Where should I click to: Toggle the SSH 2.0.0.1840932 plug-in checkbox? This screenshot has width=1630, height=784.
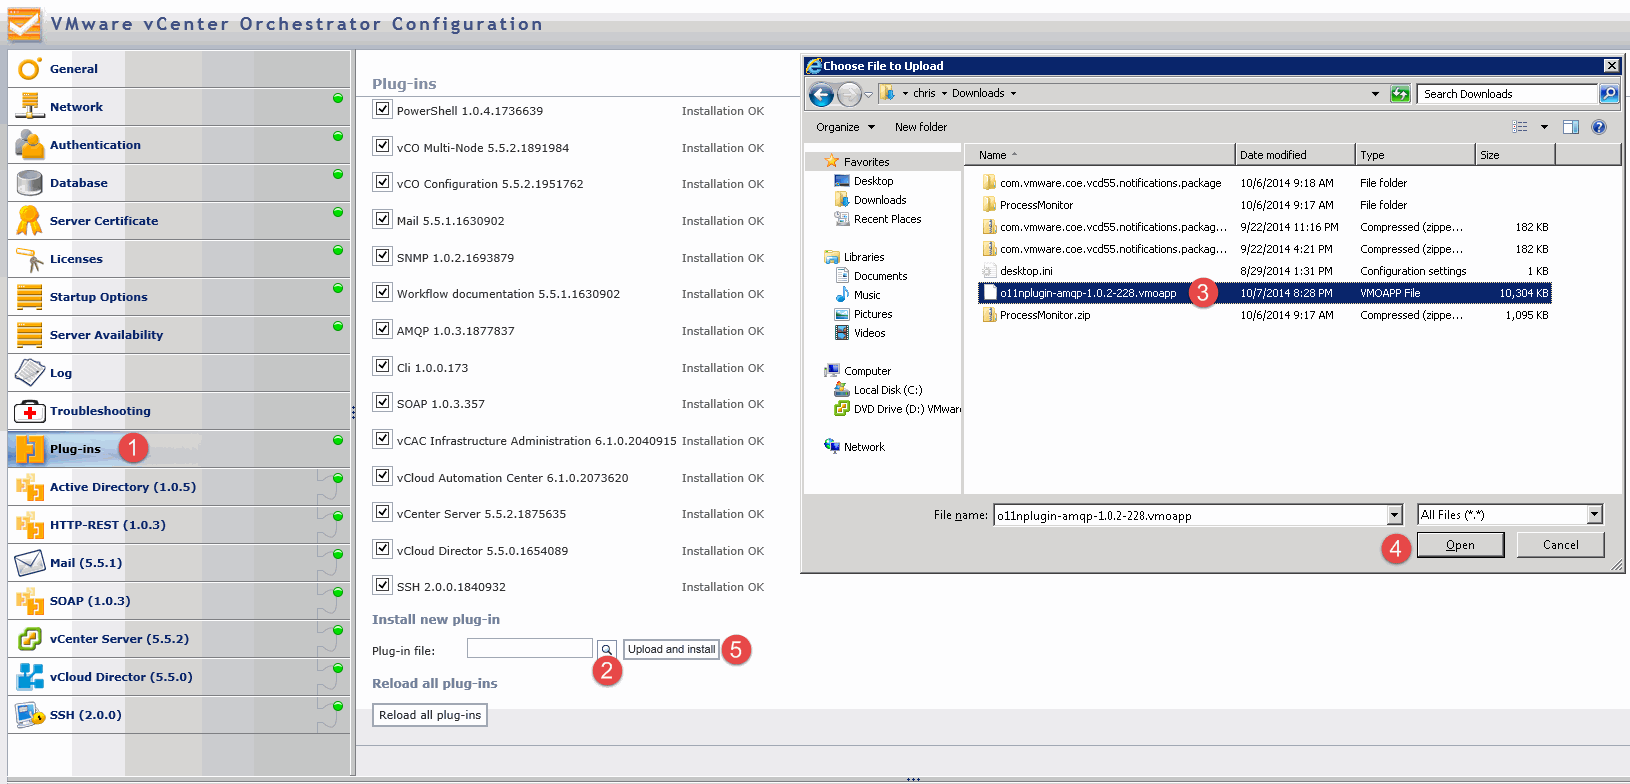382,585
